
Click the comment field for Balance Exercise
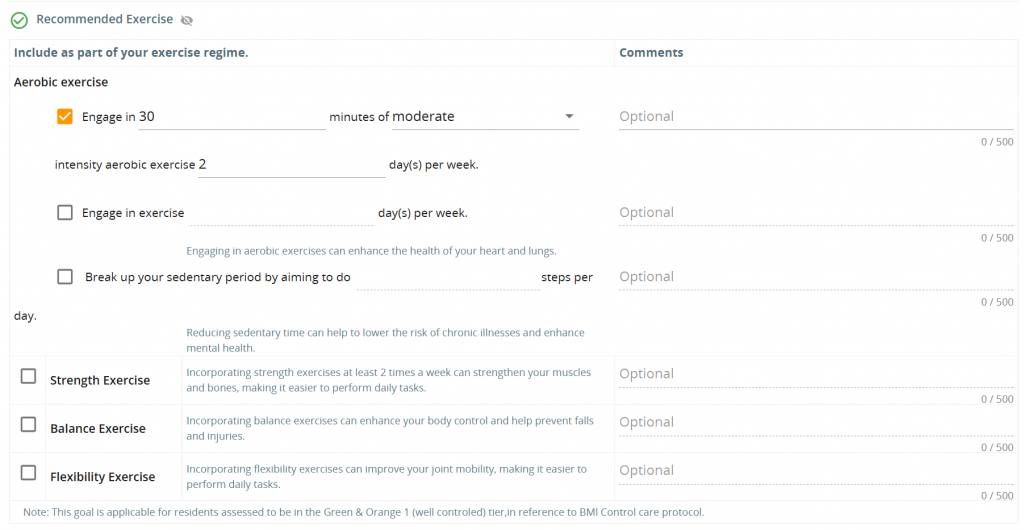(816, 422)
